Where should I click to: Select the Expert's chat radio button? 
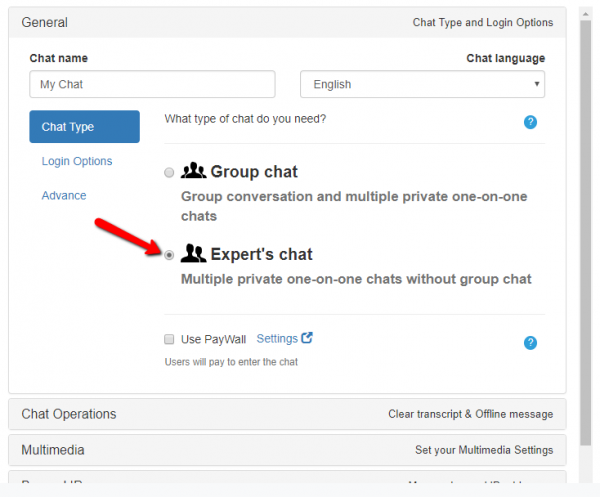point(169,255)
